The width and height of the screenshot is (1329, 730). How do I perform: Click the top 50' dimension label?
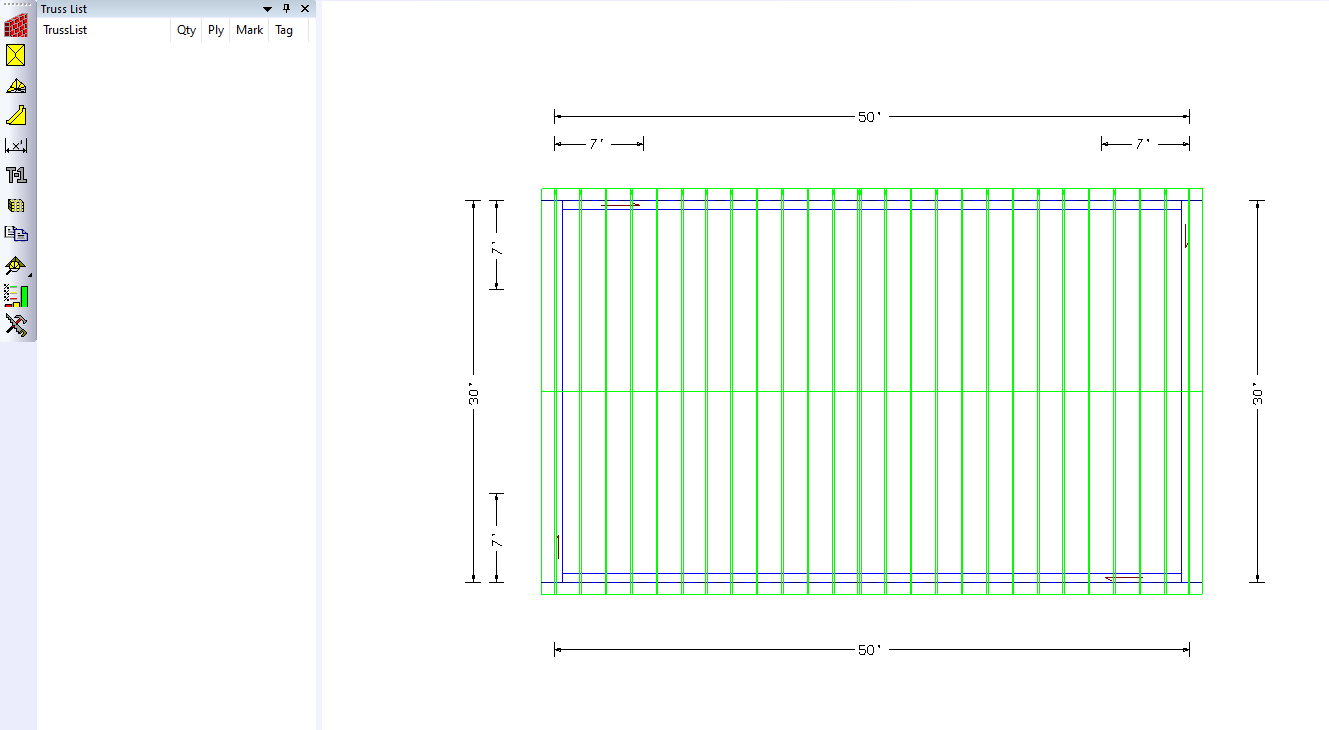[870, 117]
